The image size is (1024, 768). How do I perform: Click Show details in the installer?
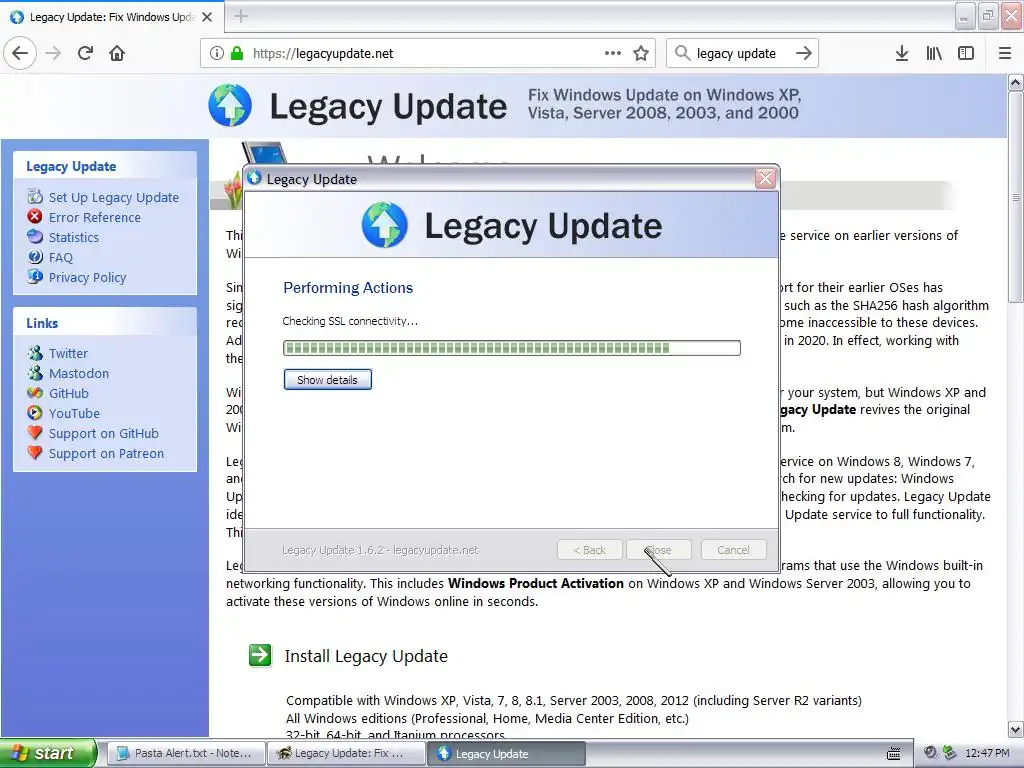pos(327,379)
